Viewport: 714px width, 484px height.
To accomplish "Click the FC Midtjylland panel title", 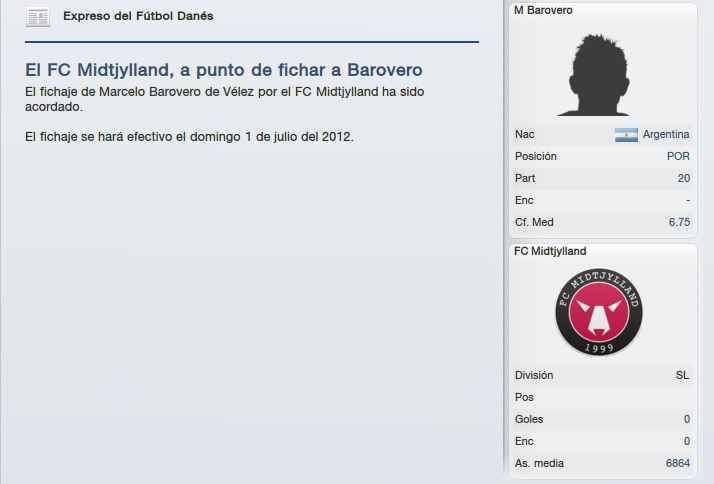I will [x=550, y=251].
